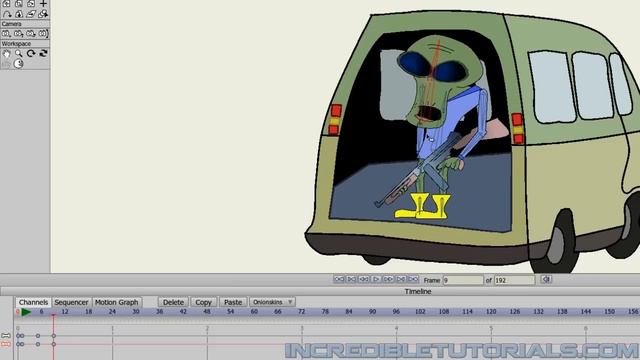Image resolution: width=640 pixels, height=360 pixels.
Task: Step forward one frame
Action: [x=388, y=279]
